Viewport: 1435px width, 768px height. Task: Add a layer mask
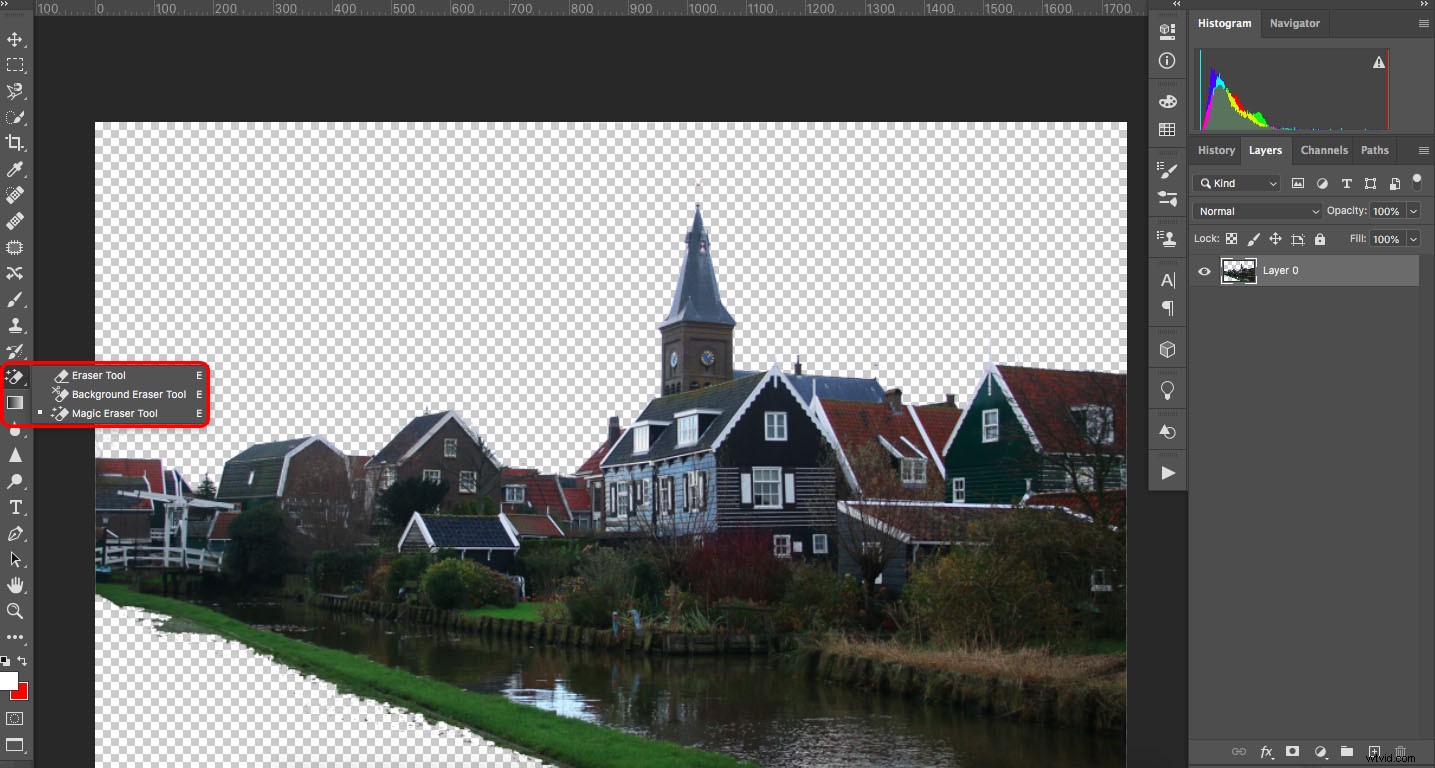tap(1292, 751)
